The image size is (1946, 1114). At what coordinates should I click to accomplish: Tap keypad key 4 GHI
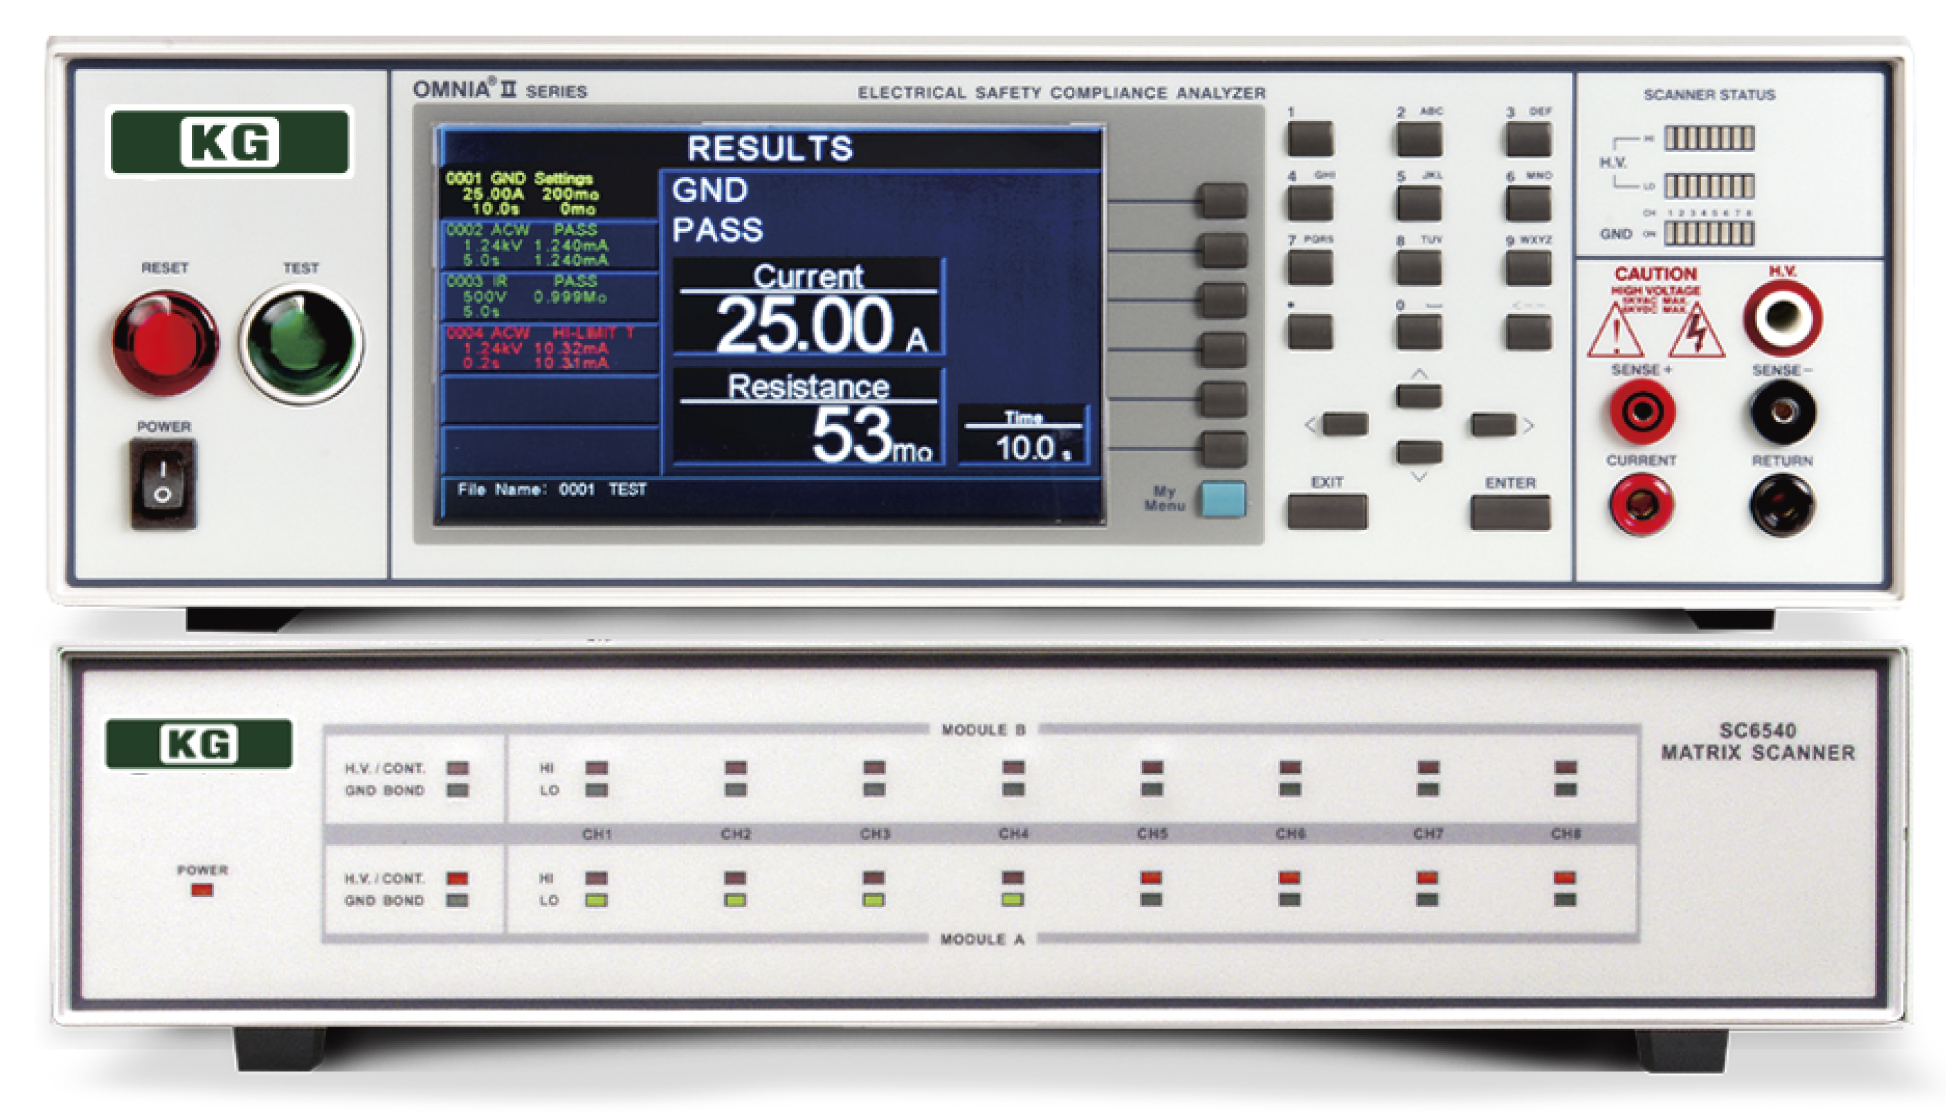click(1310, 203)
